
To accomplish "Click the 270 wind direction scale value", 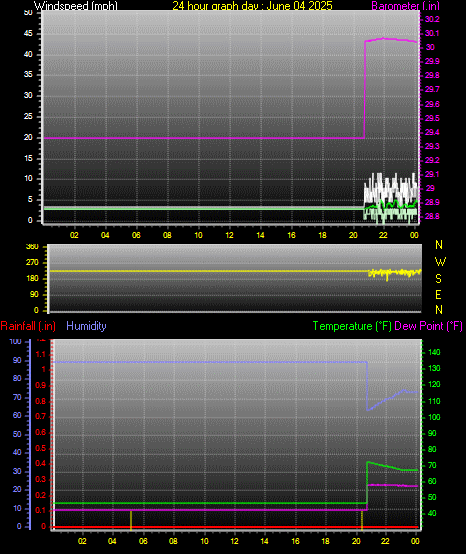I will [x=32, y=263].
